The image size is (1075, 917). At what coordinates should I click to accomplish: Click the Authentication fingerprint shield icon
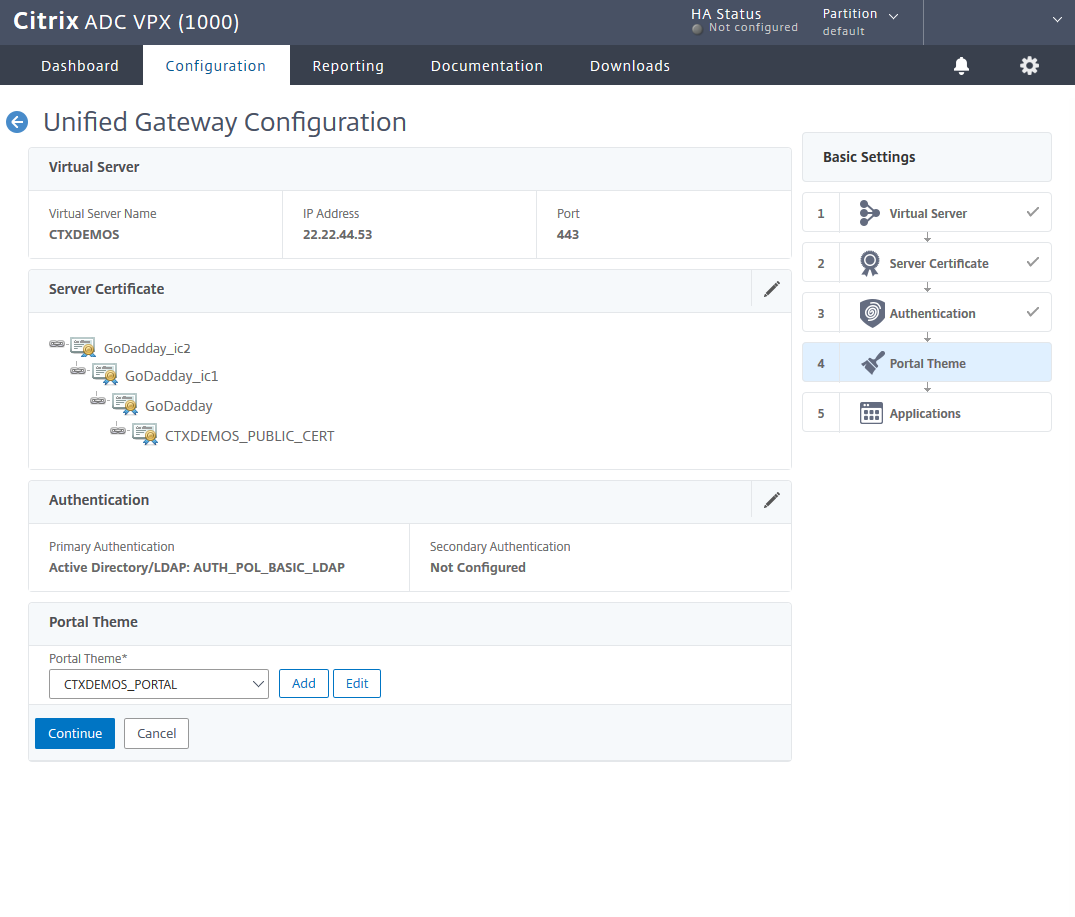pyautogui.click(x=872, y=313)
